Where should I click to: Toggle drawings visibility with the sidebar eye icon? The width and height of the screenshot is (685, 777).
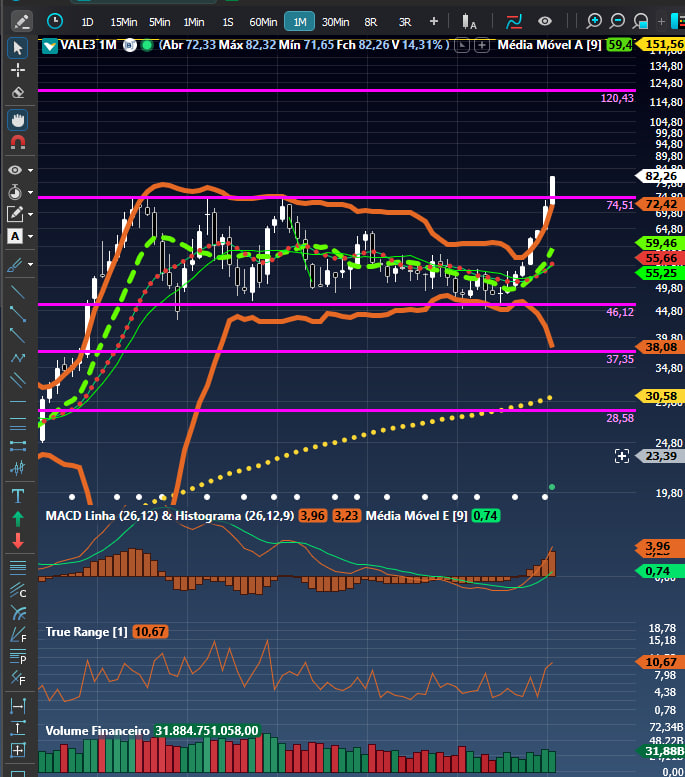pos(15,170)
